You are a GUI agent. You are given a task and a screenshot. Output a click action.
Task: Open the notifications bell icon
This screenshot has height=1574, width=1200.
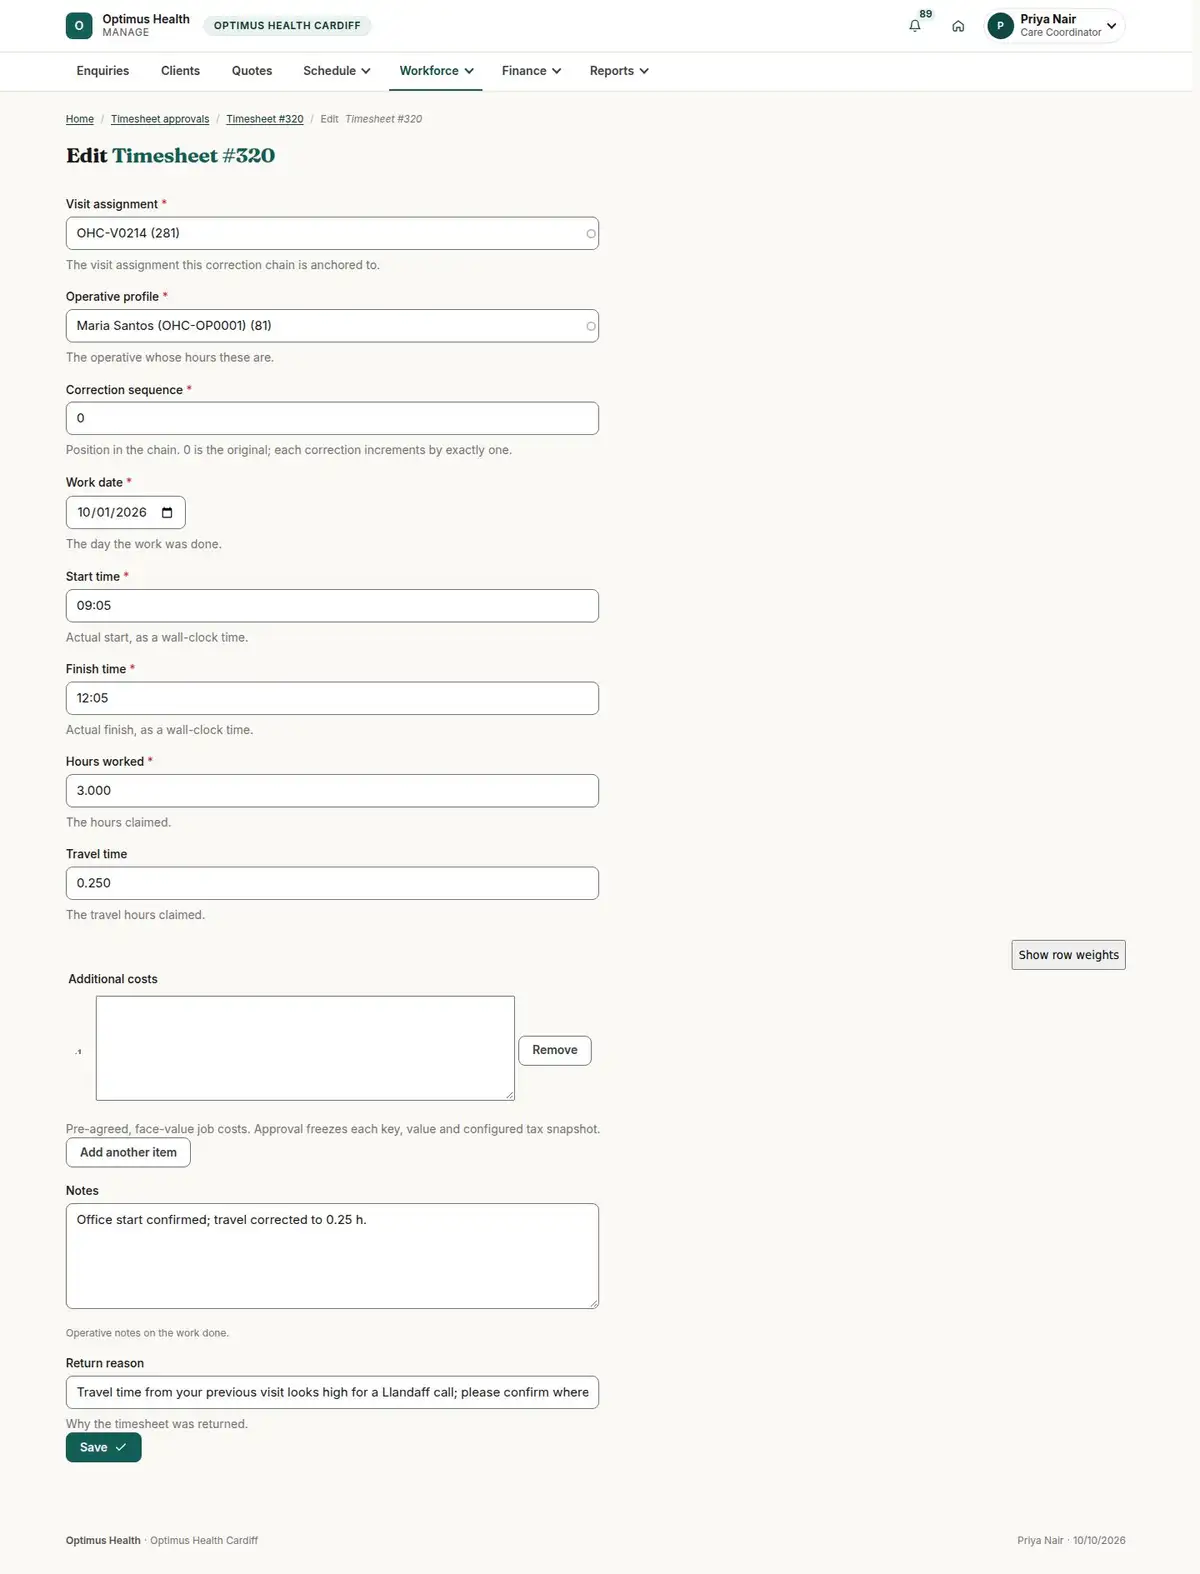914,26
